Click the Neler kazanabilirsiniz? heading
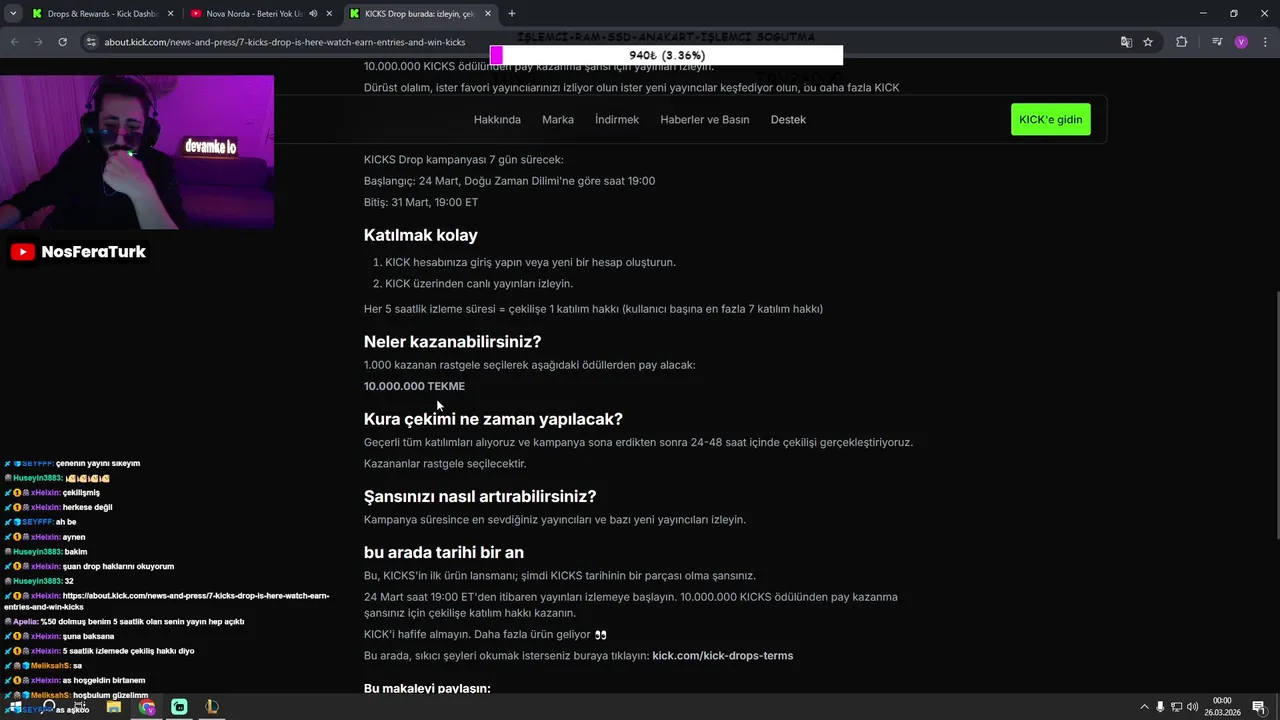This screenshot has height=720, width=1280. click(x=453, y=342)
